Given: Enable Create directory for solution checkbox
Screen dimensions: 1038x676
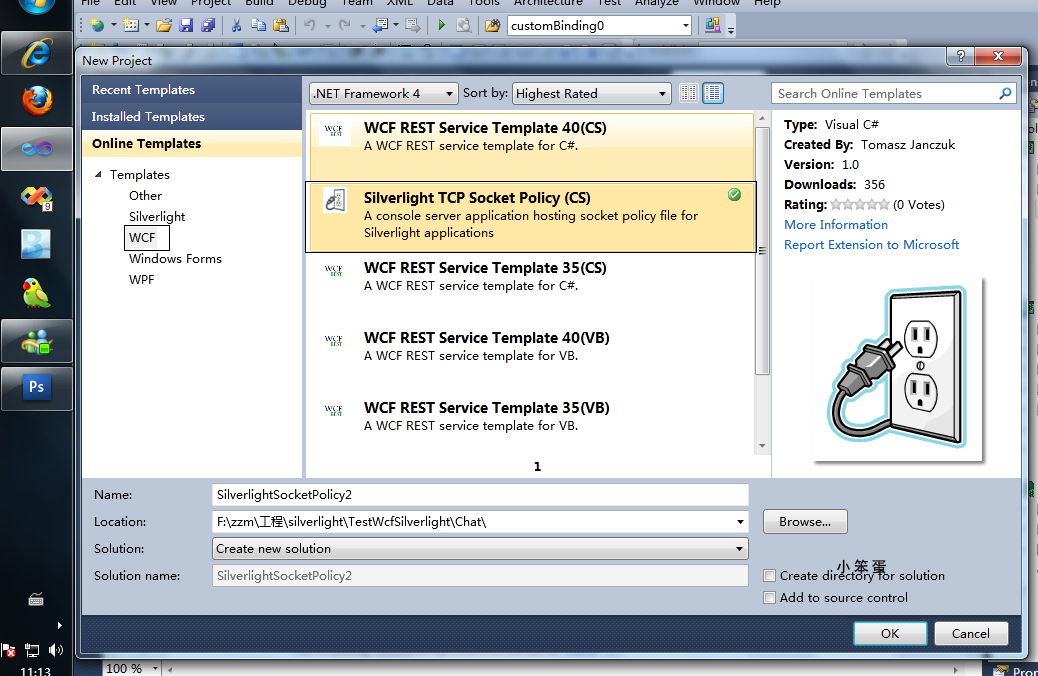Looking at the screenshot, I should (769, 575).
